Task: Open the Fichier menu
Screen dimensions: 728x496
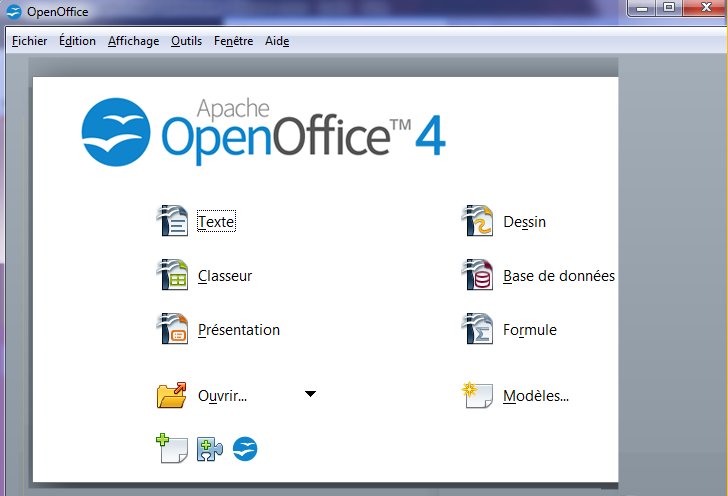Action: (29, 41)
